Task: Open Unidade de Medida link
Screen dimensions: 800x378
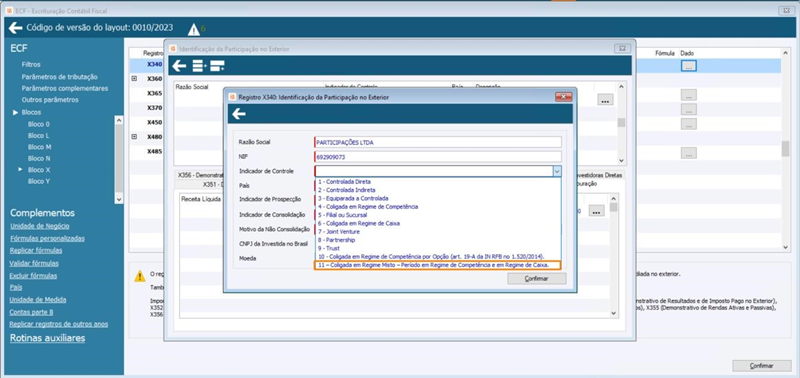Action: pyautogui.click(x=38, y=299)
